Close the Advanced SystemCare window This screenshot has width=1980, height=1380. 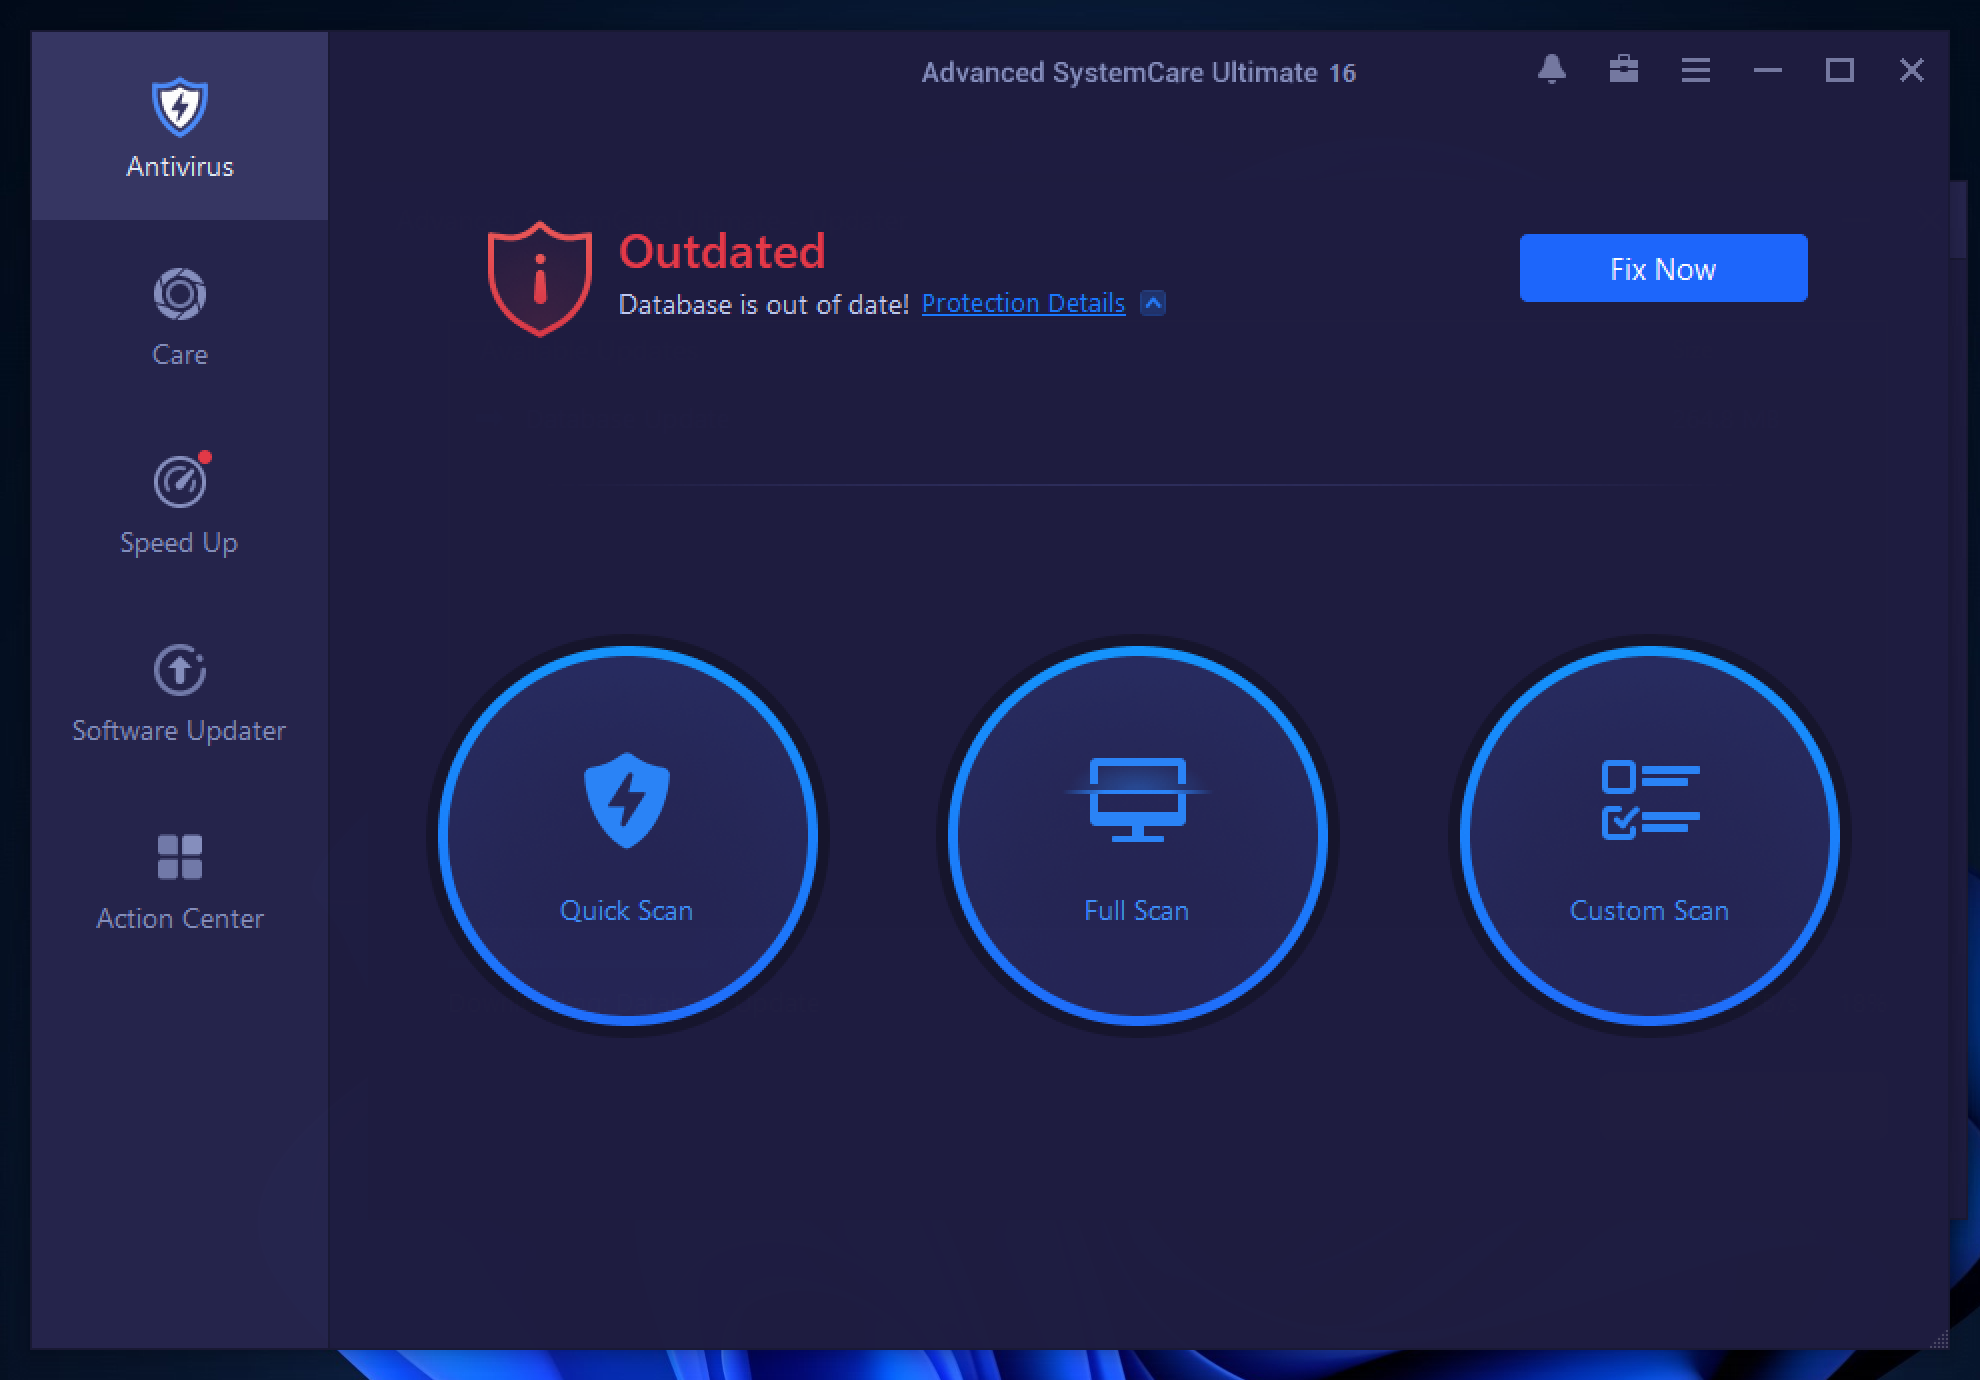click(1911, 70)
